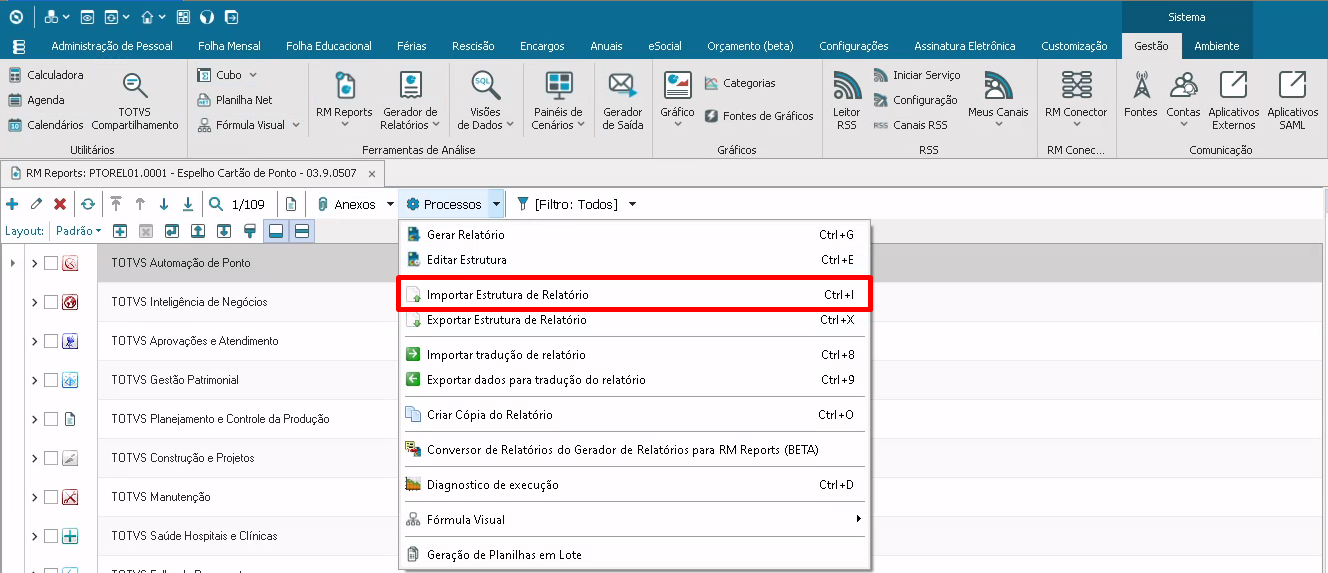The image size is (1328, 573).
Task: Open Planilha Net tool
Action: (235, 100)
